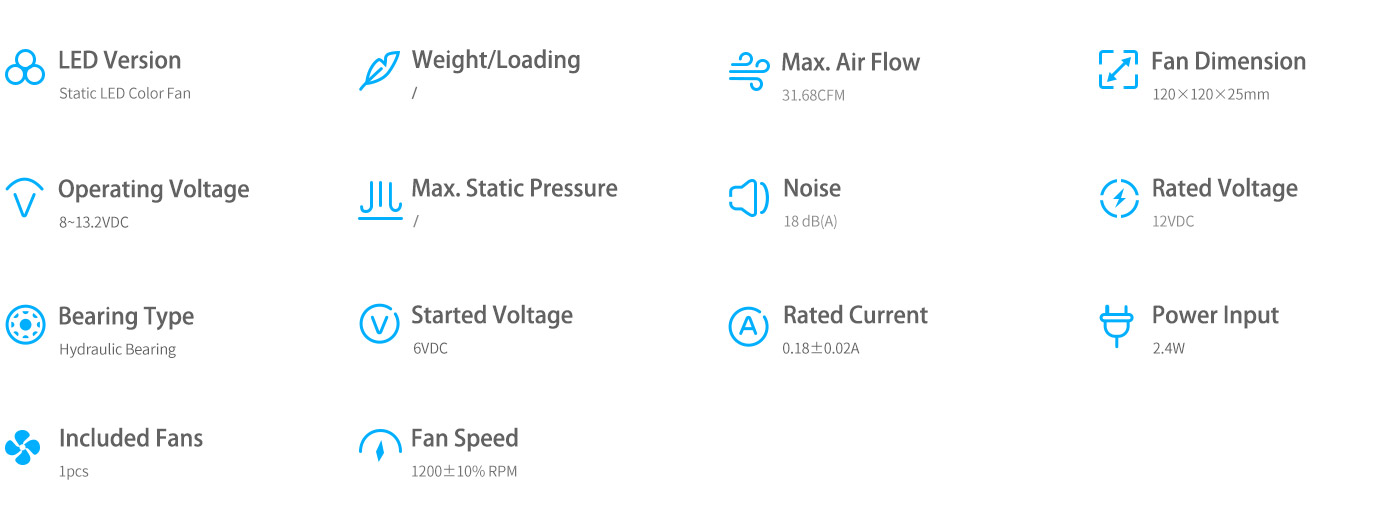Click the Max. Static Pressure icon

click(x=380, y=200)
